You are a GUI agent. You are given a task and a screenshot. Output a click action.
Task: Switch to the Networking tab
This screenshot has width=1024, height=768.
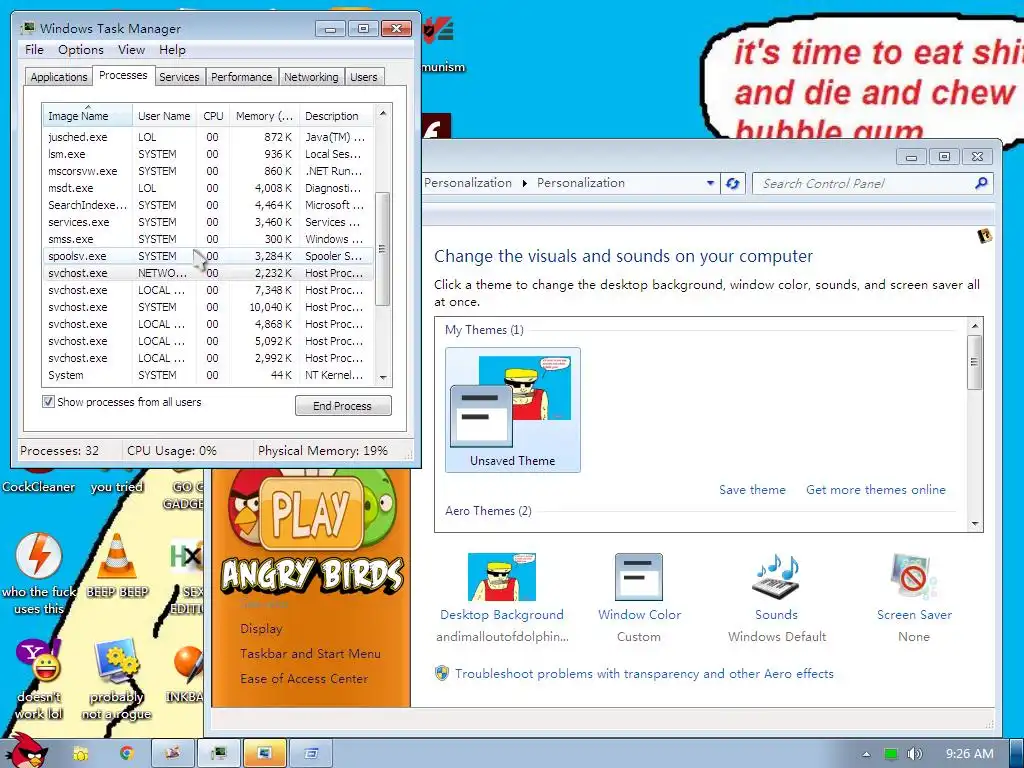coord(311,77)
